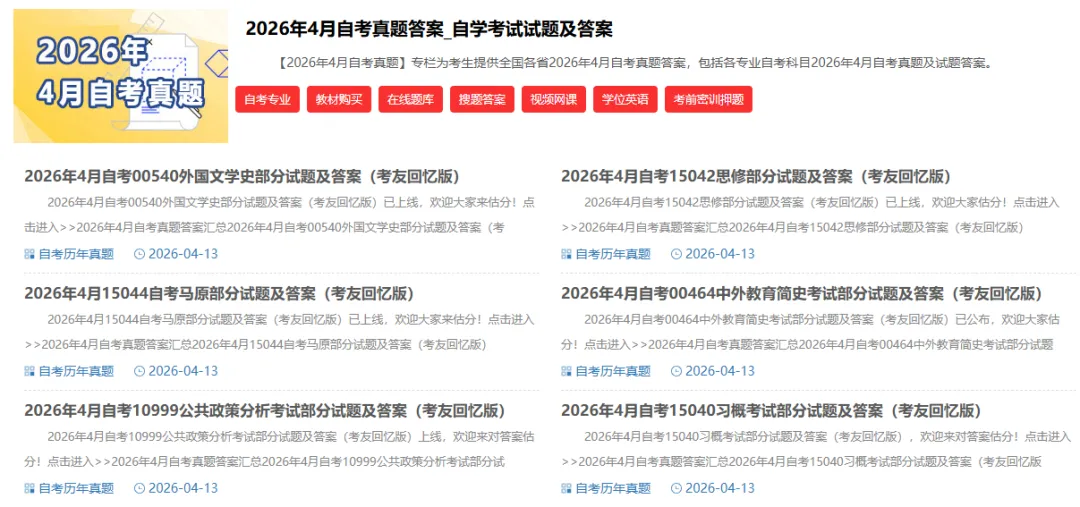
Task: Open the 15042思修 article title
Action: (756, 176)
